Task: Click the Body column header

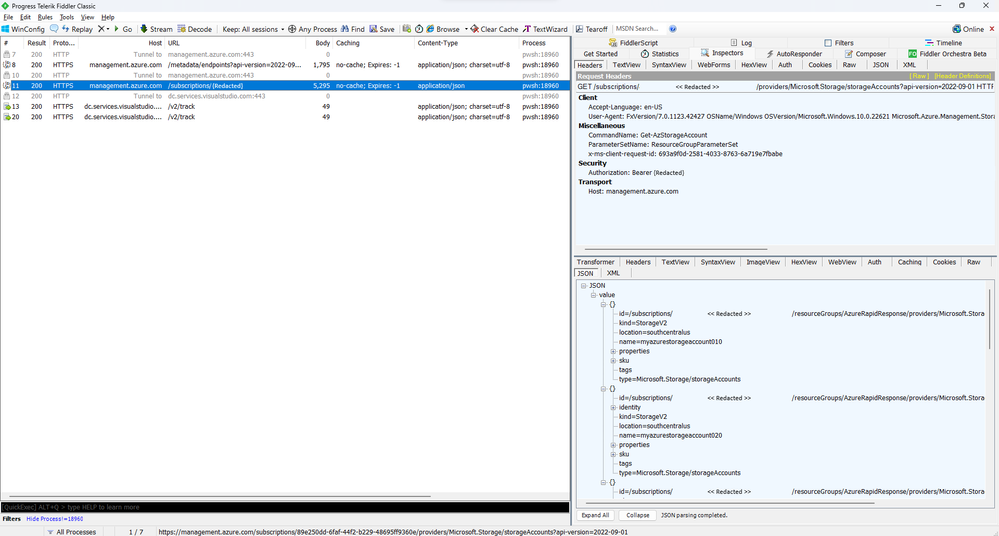Action: [322, 43]
